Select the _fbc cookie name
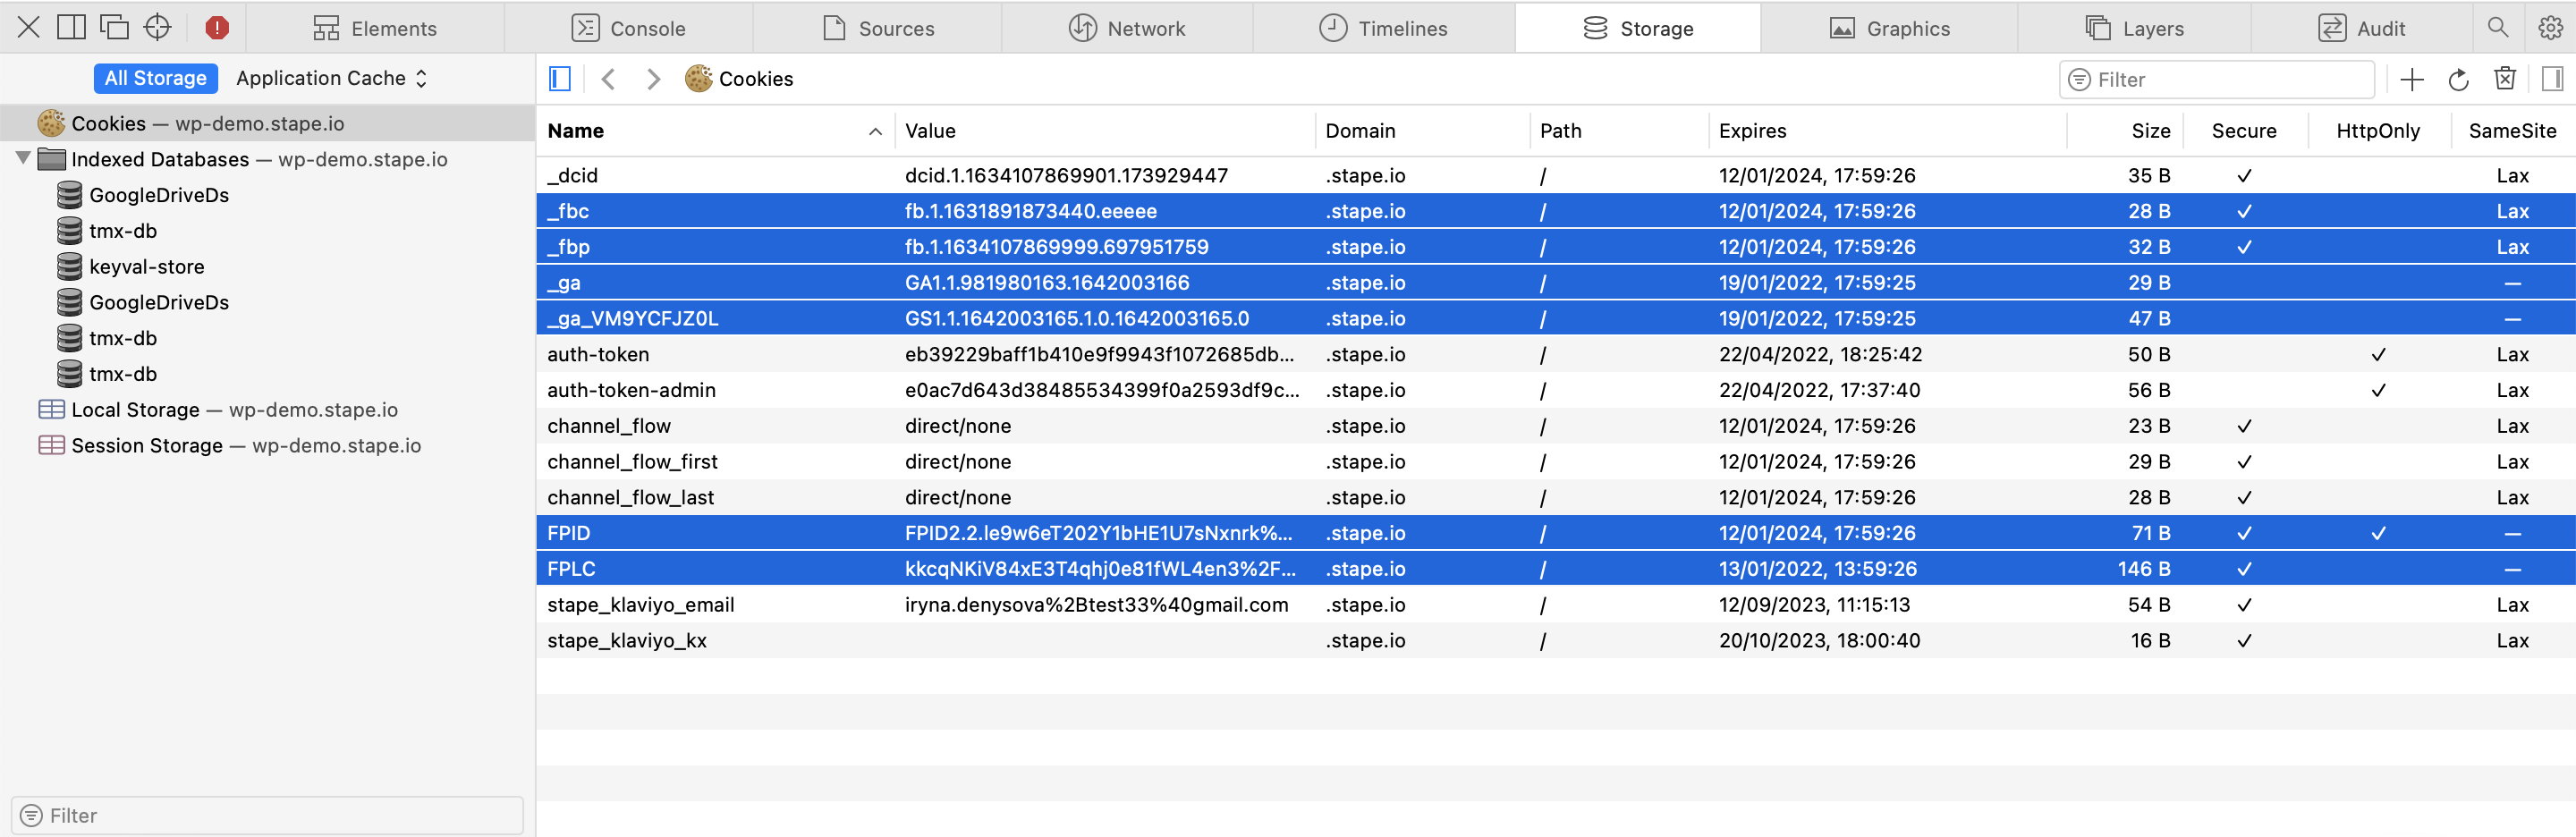The width and height of the screenshot is (2576, 837). coord(568,211)
